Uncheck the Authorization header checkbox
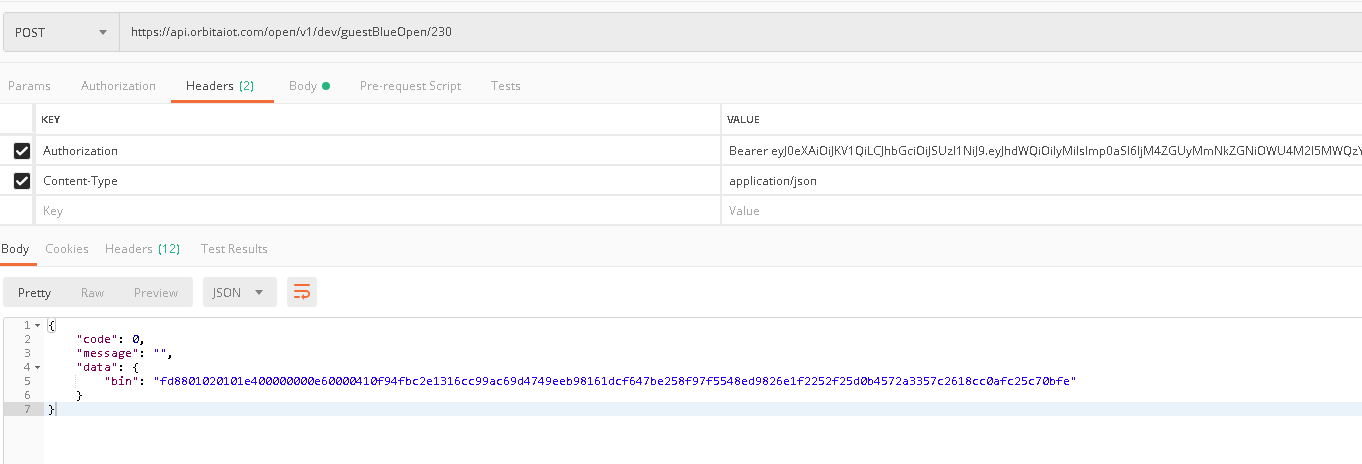 pos(21,150)
